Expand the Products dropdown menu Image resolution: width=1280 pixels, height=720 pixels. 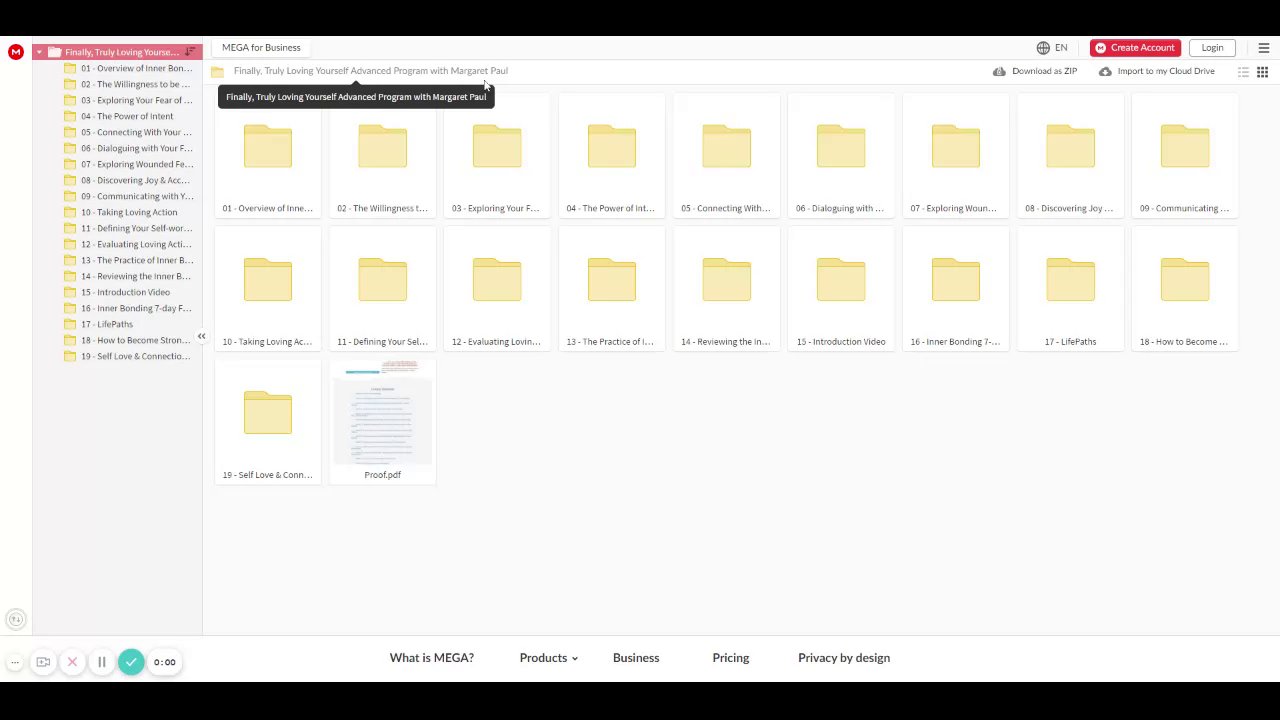pos(549,658)
